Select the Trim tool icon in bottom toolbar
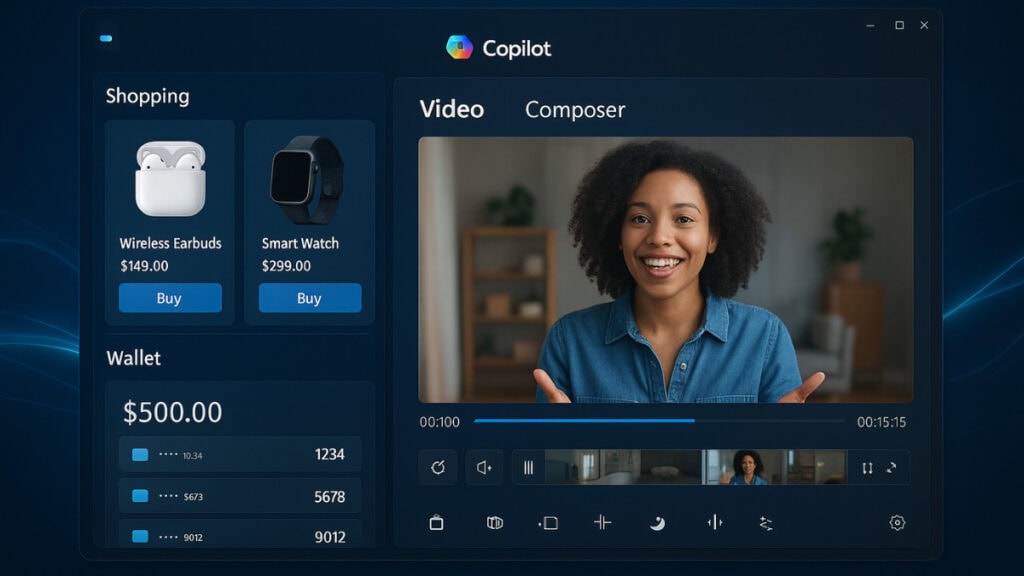 click(x=600, y=522)
